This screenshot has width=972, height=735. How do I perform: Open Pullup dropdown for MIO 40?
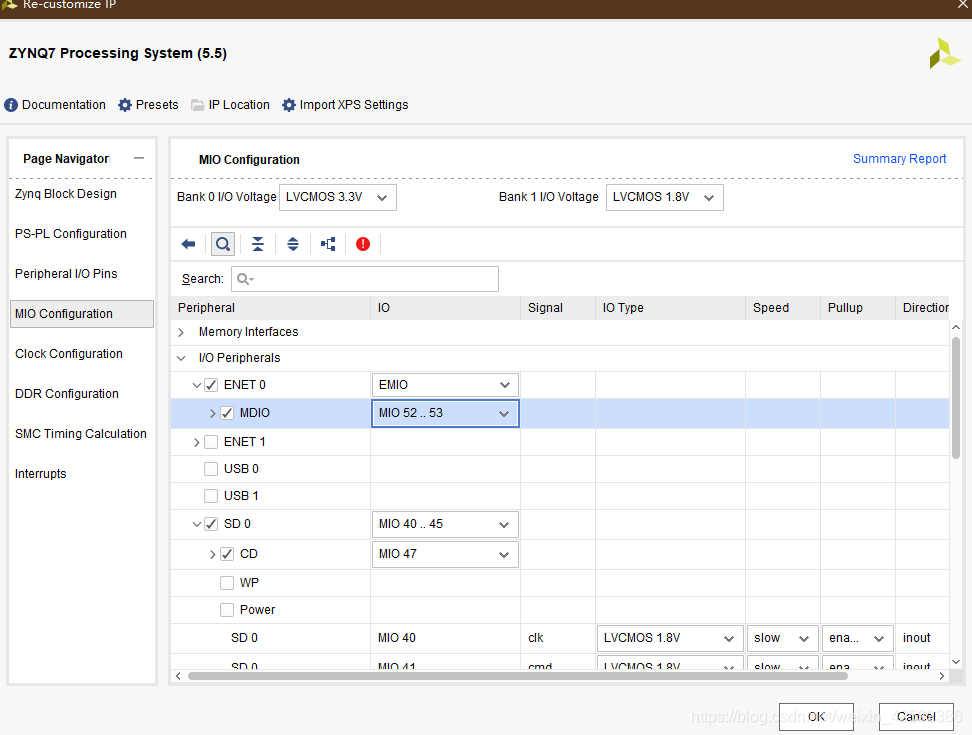click(857, 638)
